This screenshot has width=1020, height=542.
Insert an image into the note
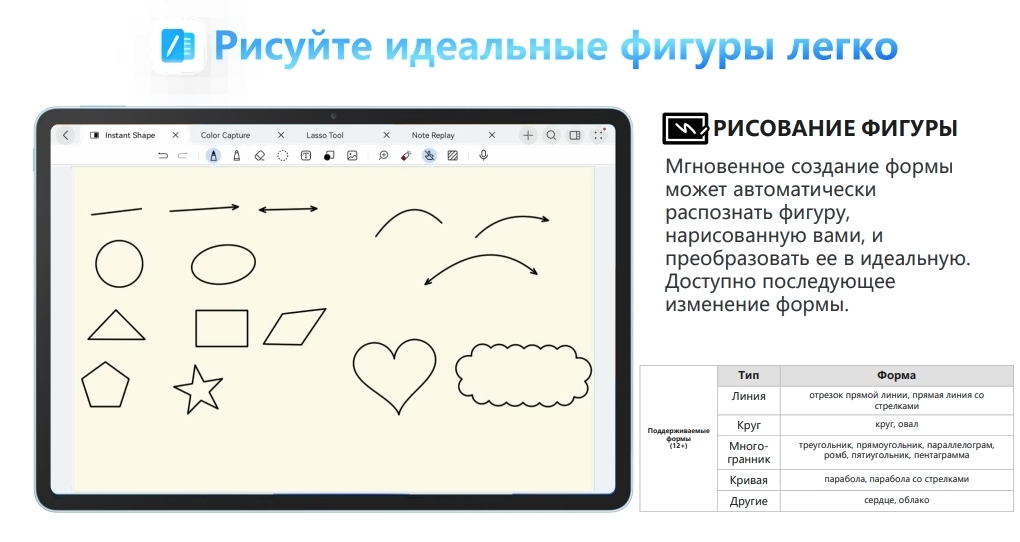point(352,156)
